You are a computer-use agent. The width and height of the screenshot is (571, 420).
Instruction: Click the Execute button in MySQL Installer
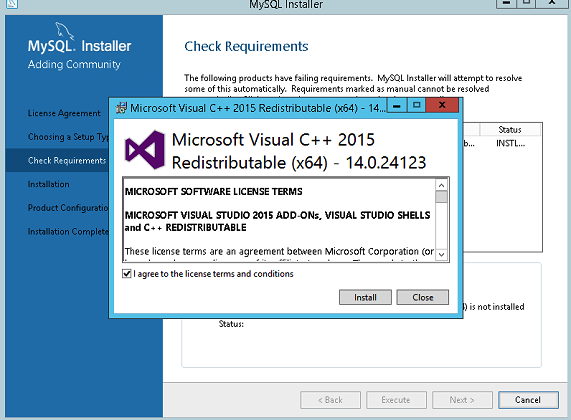396,400
